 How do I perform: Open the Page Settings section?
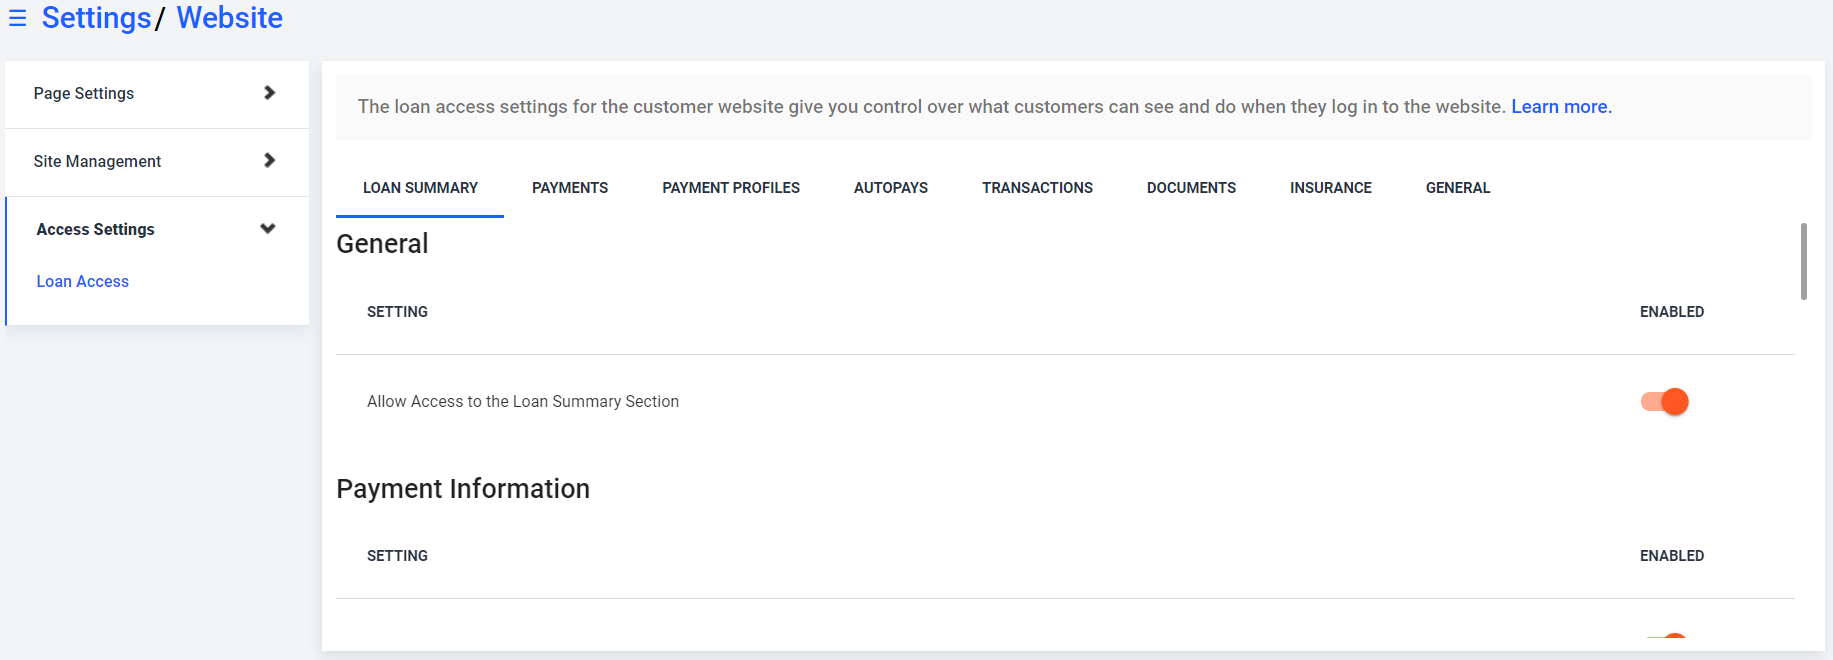[157, 94]
